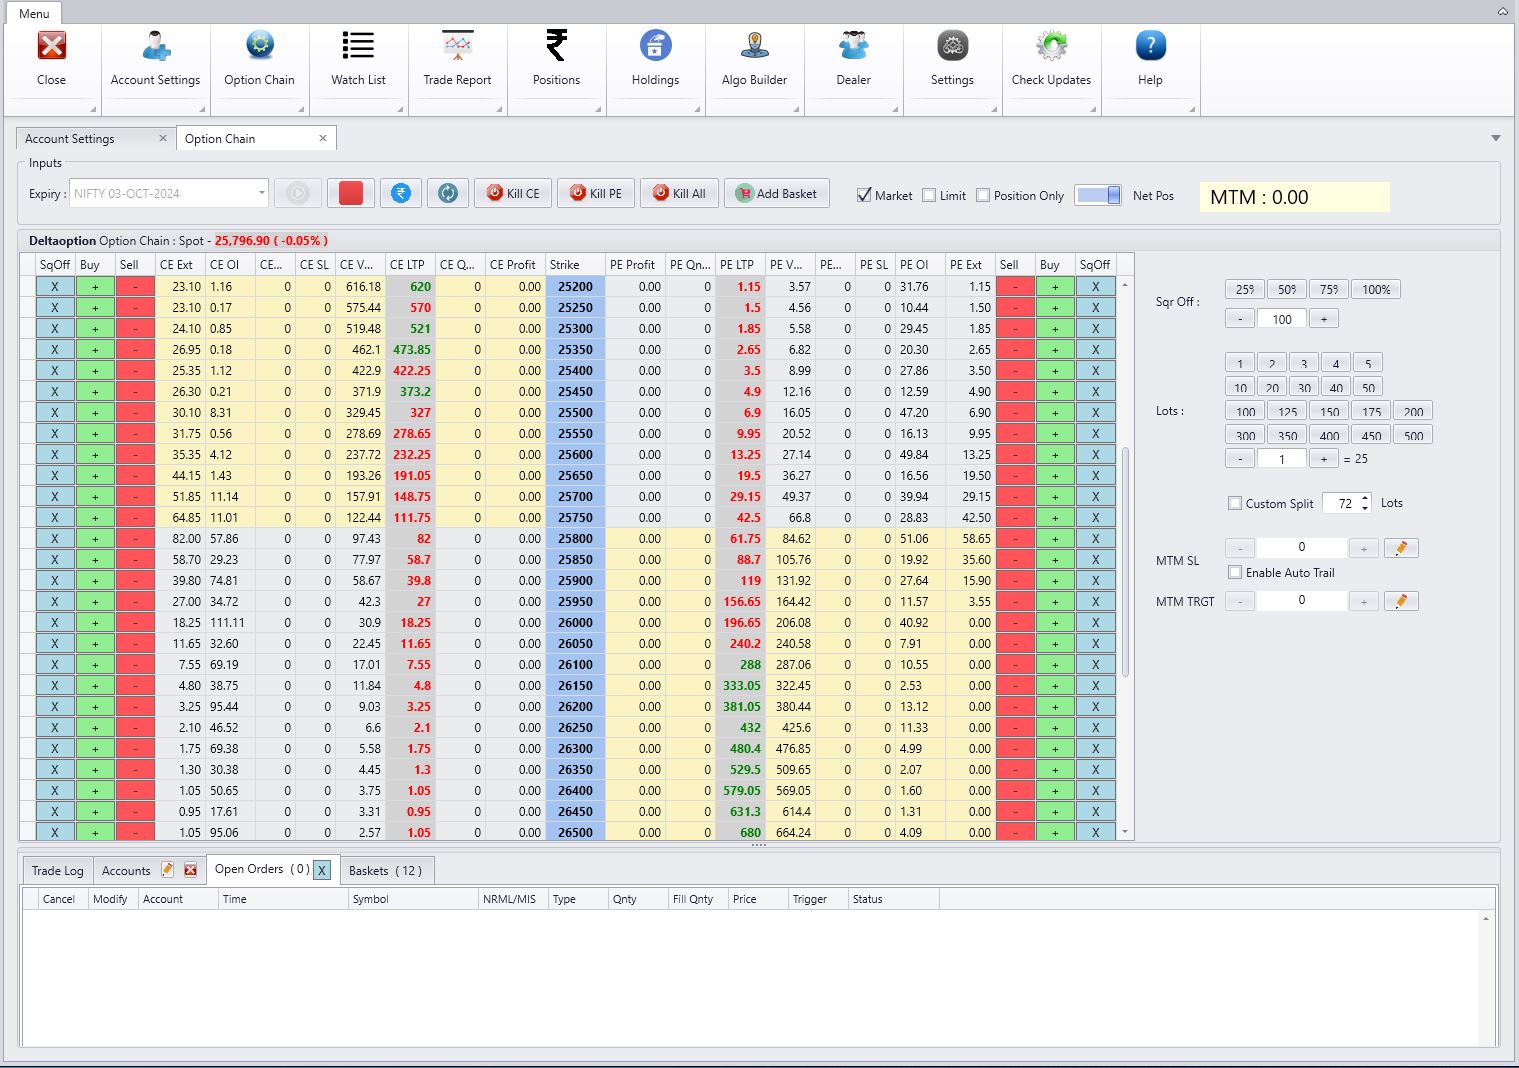Expand the tab list arrow at right
1519x1068 pixels.
(x=1496, y=138)
